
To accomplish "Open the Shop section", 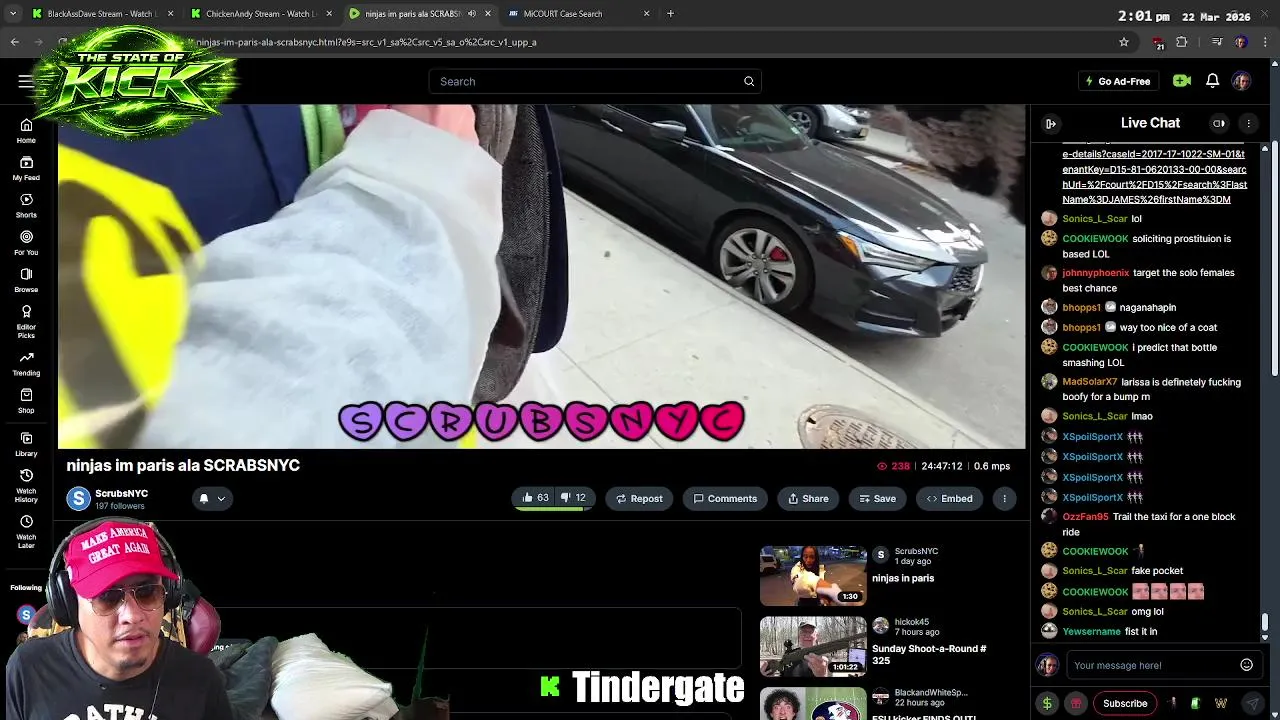I will click(26, 400).
